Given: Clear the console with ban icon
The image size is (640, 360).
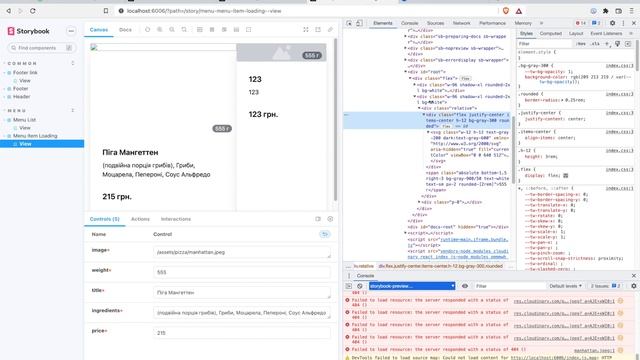Looking at the screenshot, I should [360, 286].
